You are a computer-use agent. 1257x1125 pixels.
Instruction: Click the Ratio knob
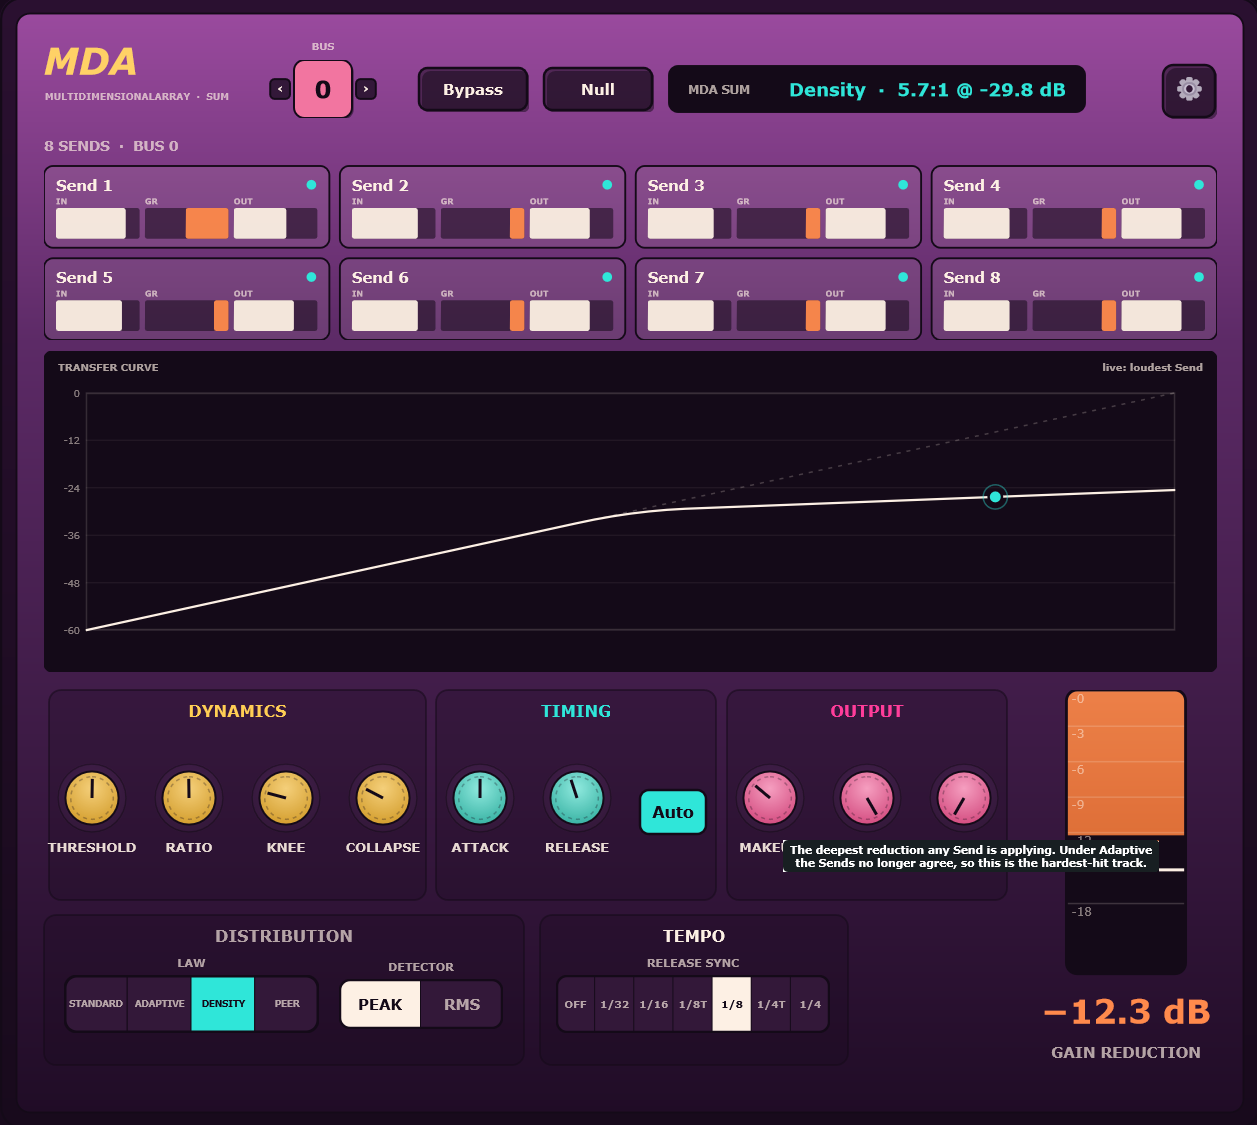[x=189, y=798]
